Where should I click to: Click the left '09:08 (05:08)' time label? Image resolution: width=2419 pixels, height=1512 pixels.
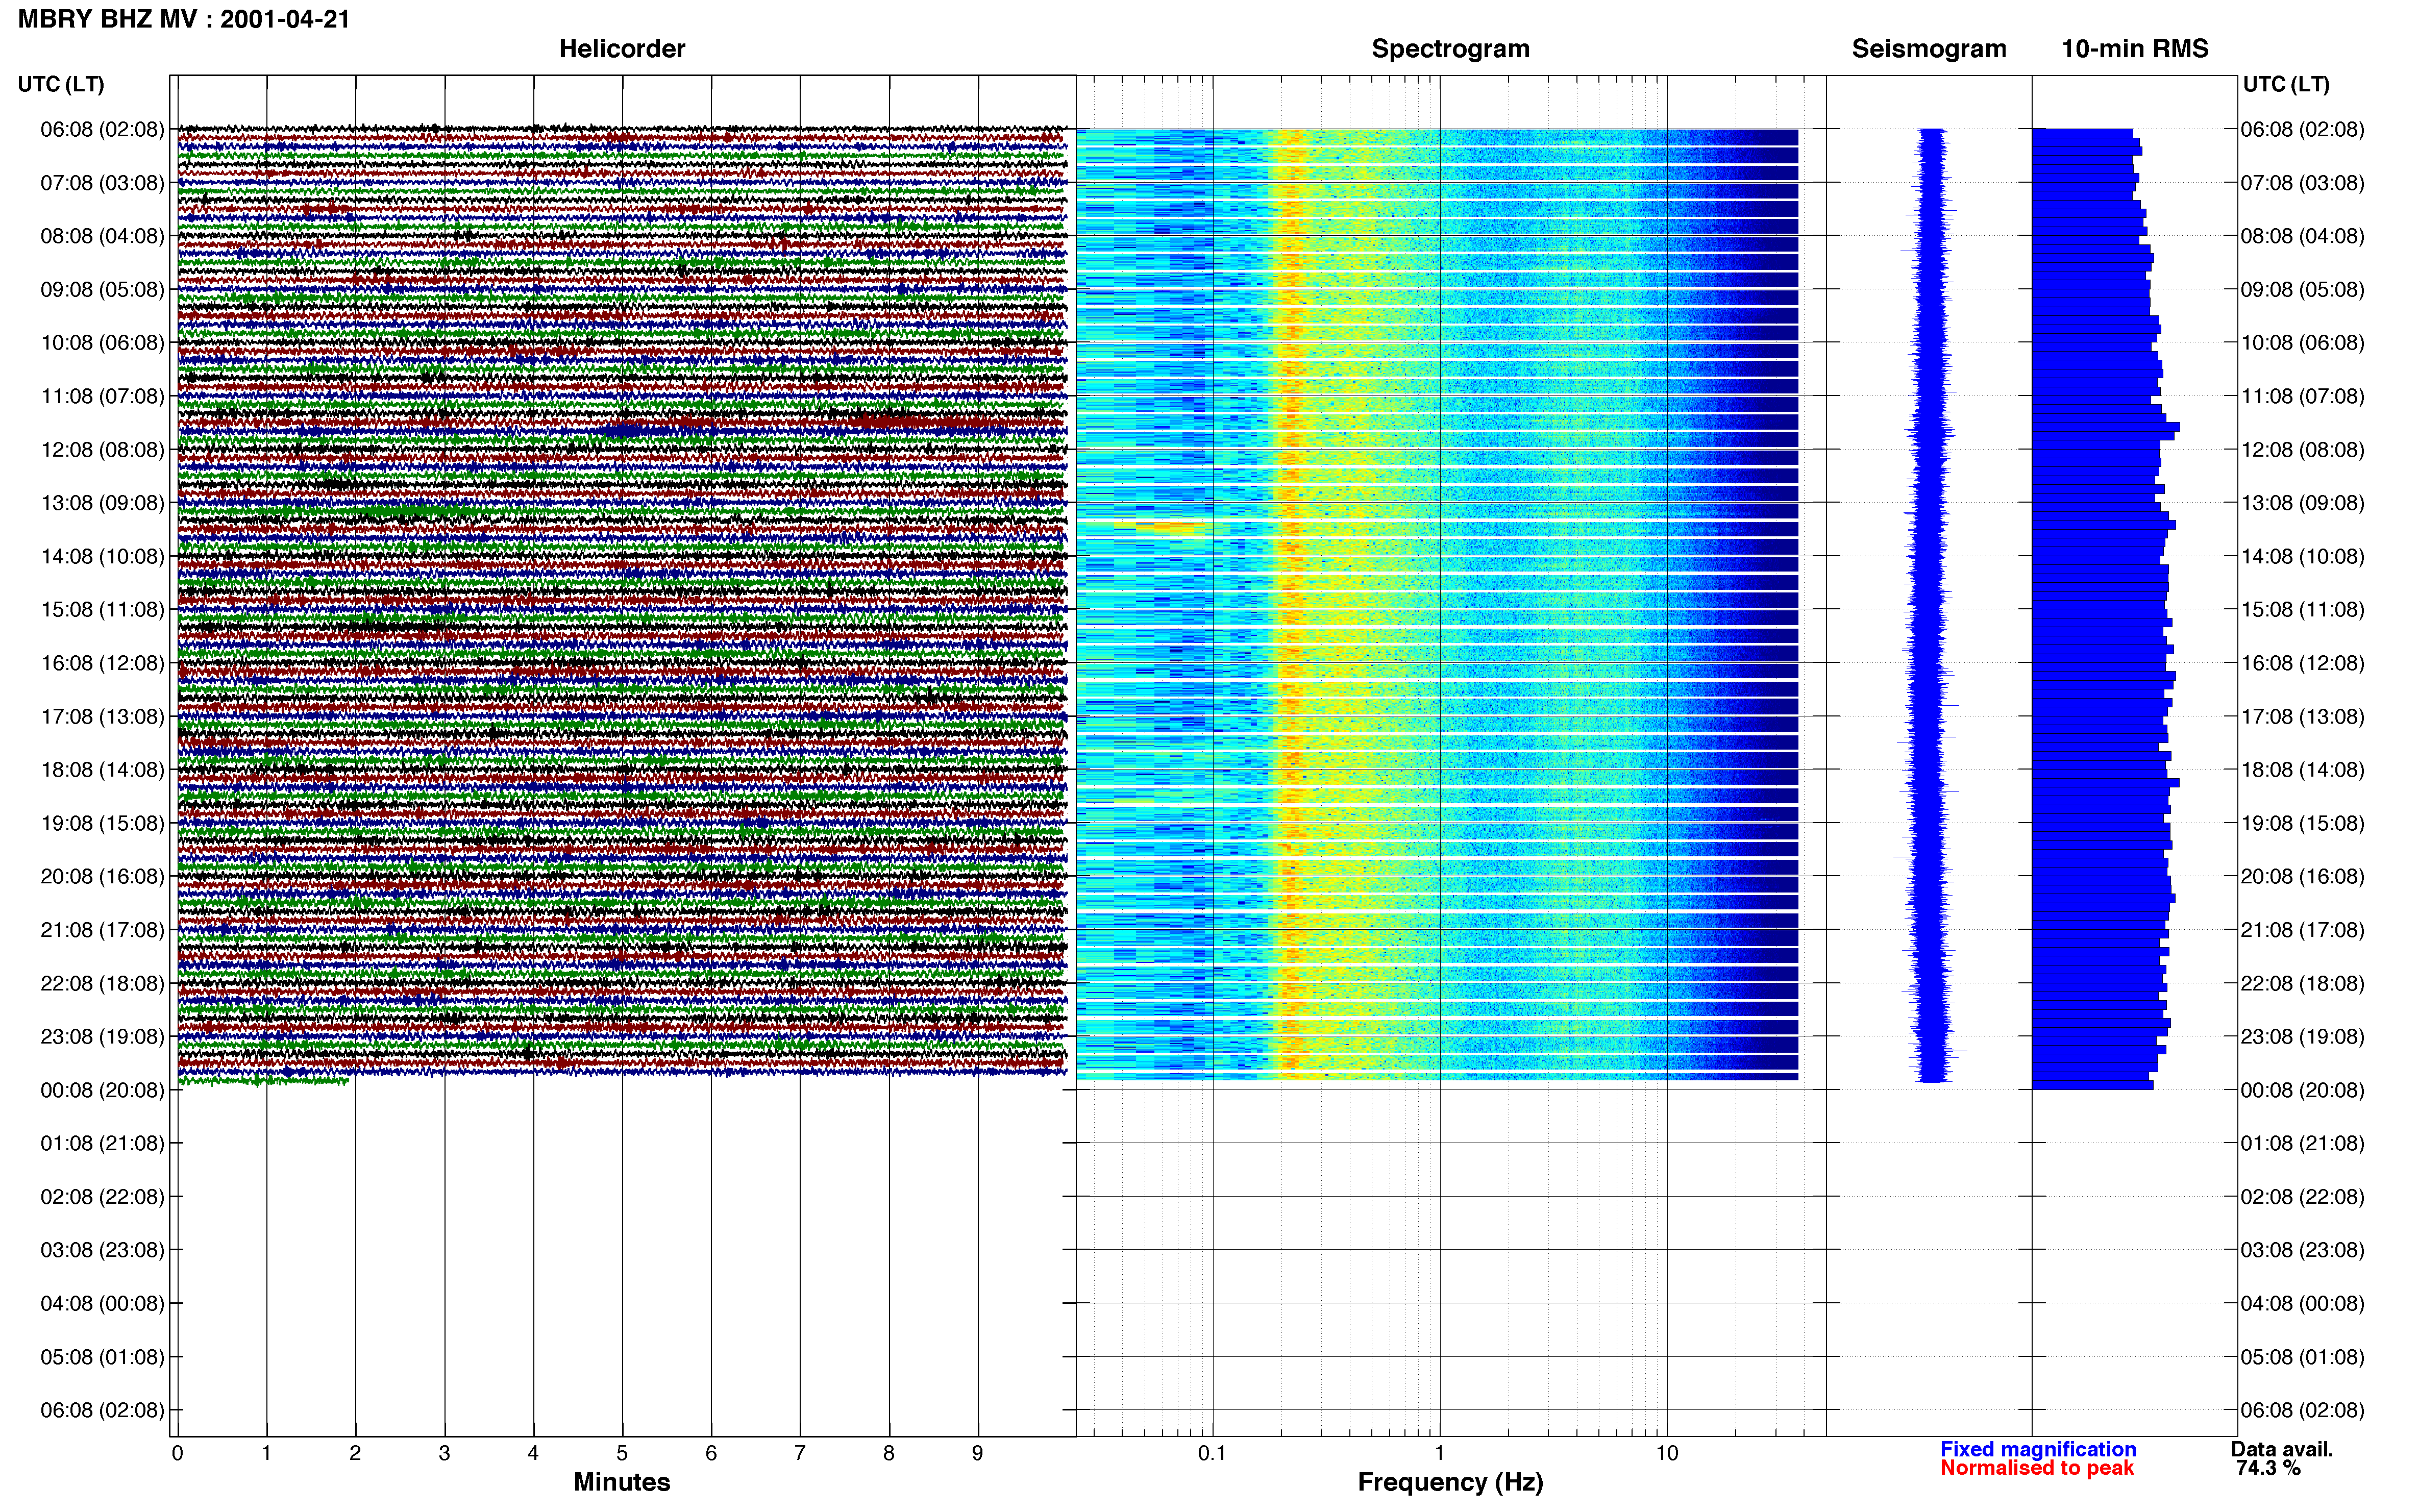click(x=102, y=289)
